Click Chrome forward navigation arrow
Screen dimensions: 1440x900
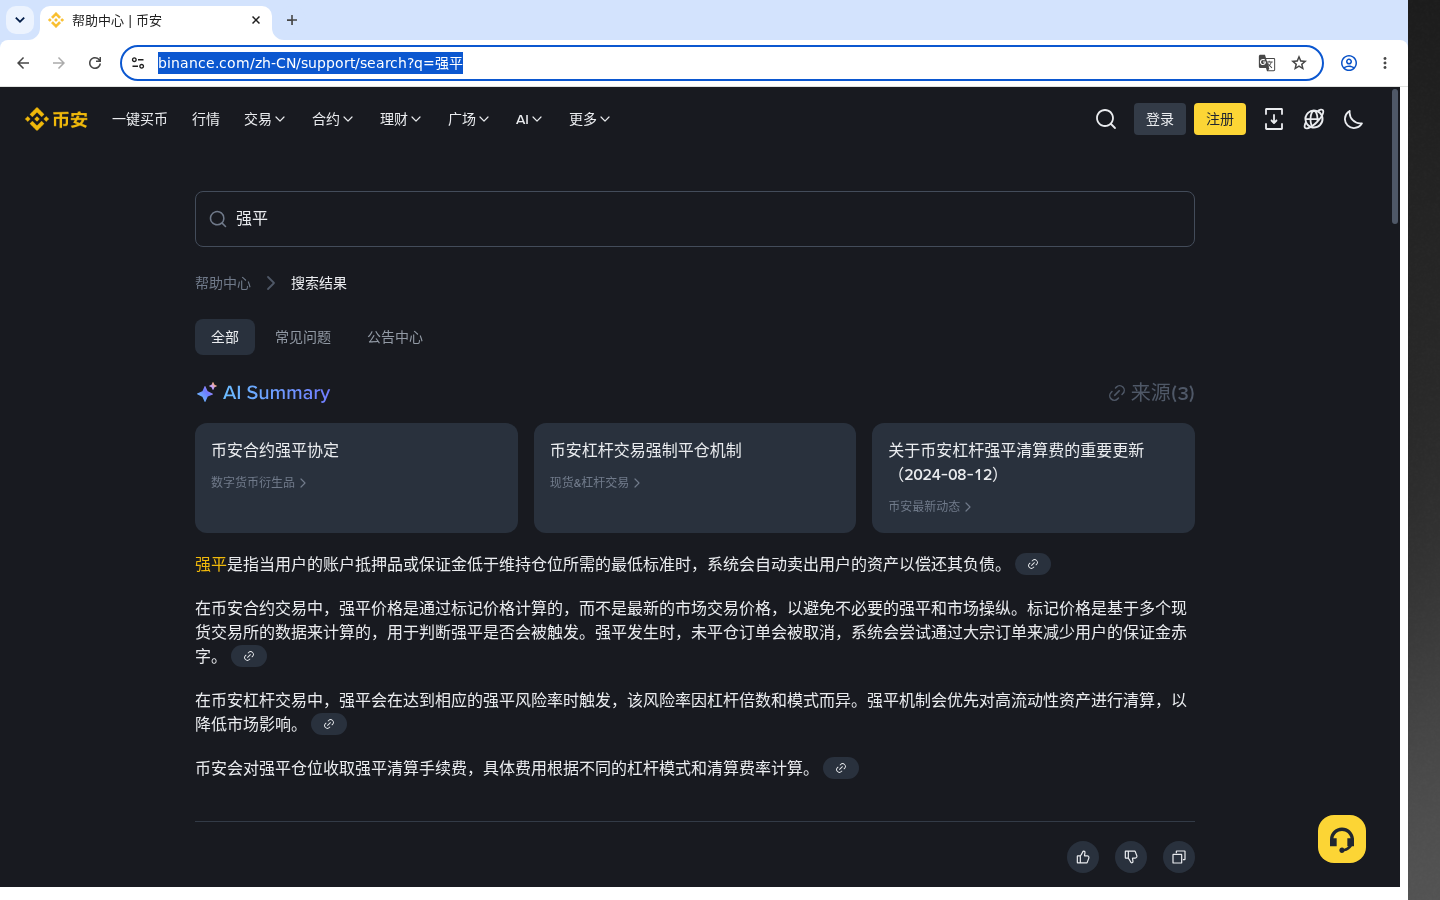tap(59, 63)
